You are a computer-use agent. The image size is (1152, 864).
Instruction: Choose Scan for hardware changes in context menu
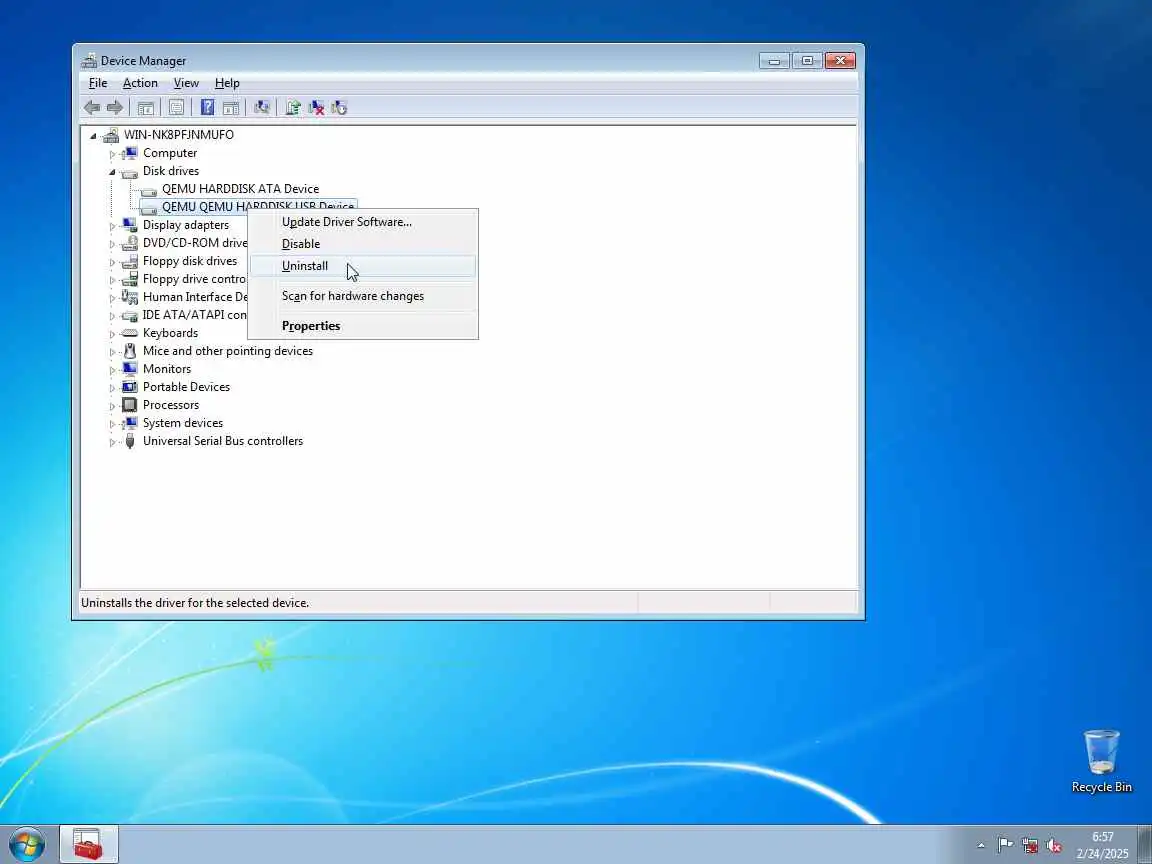[x=363, y=296]
